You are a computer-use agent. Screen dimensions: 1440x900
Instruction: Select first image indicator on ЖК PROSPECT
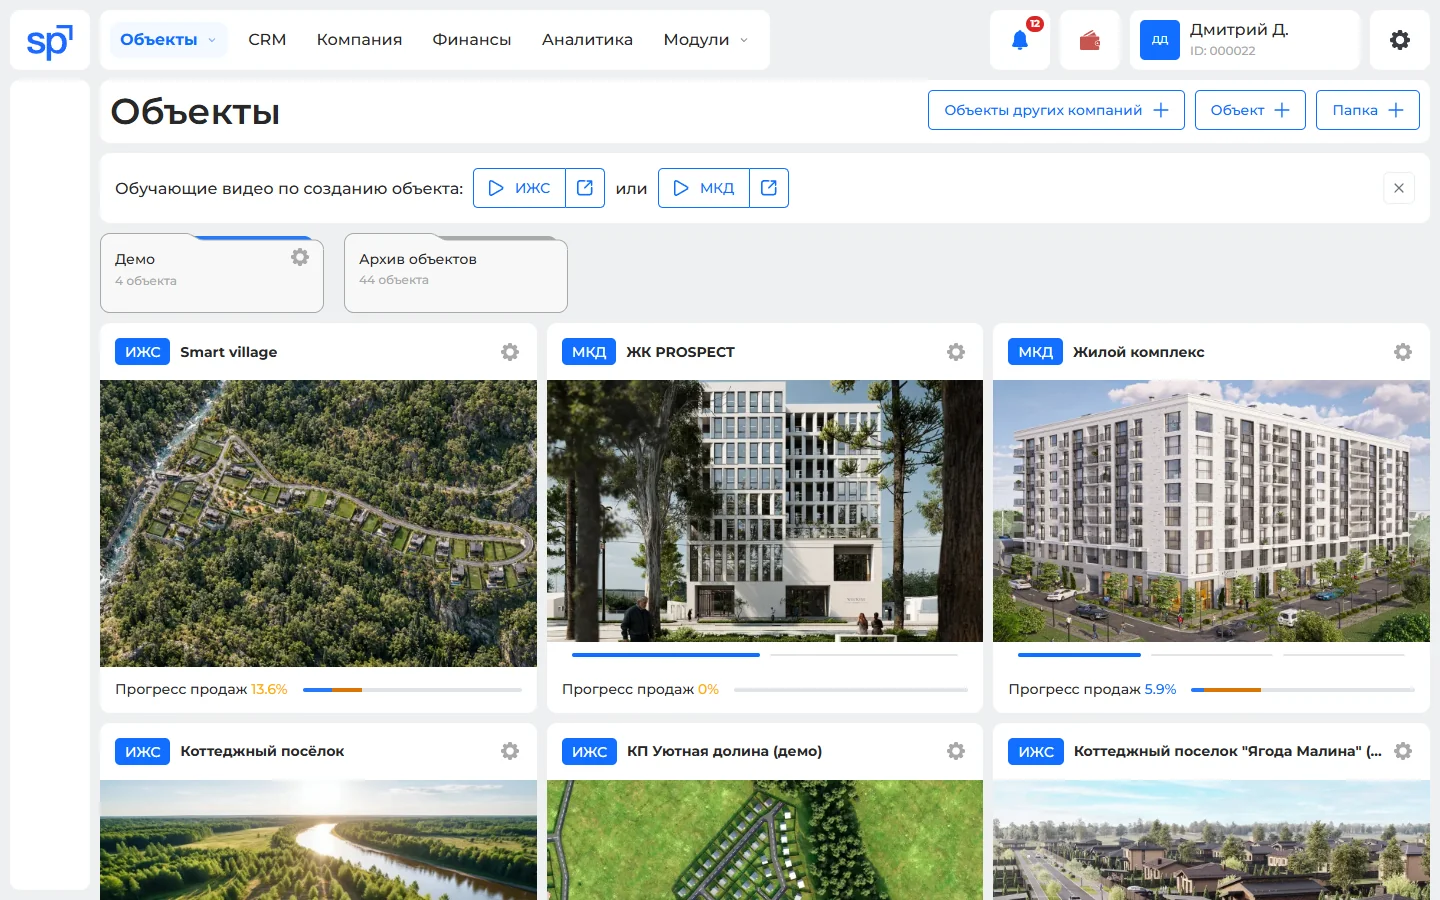coord(666,655)
